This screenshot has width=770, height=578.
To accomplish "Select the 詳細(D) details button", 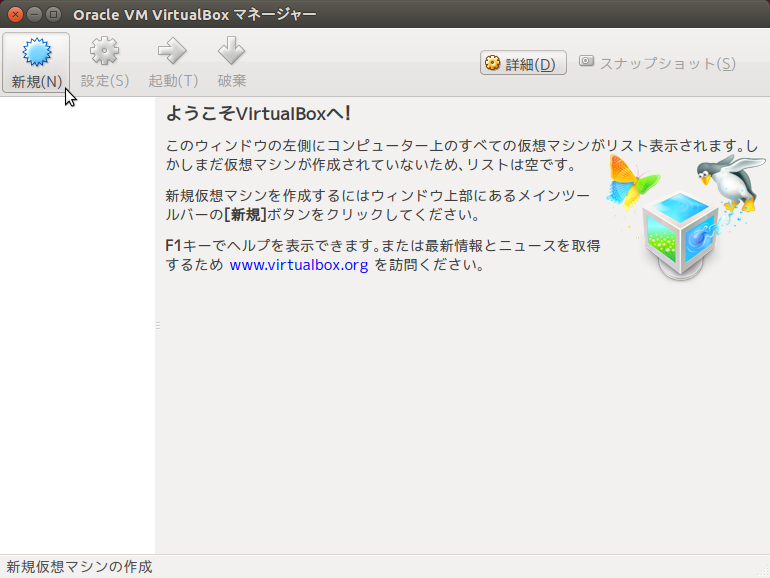I will click(523, 63).
